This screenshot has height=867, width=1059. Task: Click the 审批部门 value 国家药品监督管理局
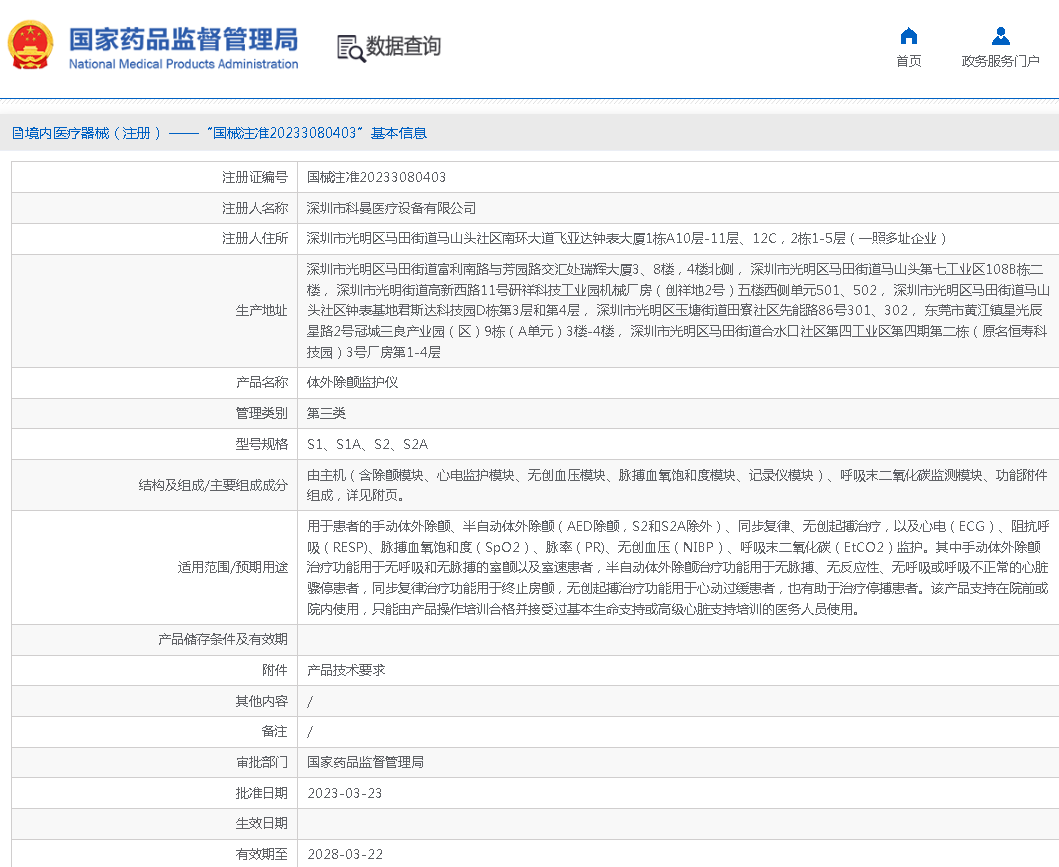coord(365,762)
